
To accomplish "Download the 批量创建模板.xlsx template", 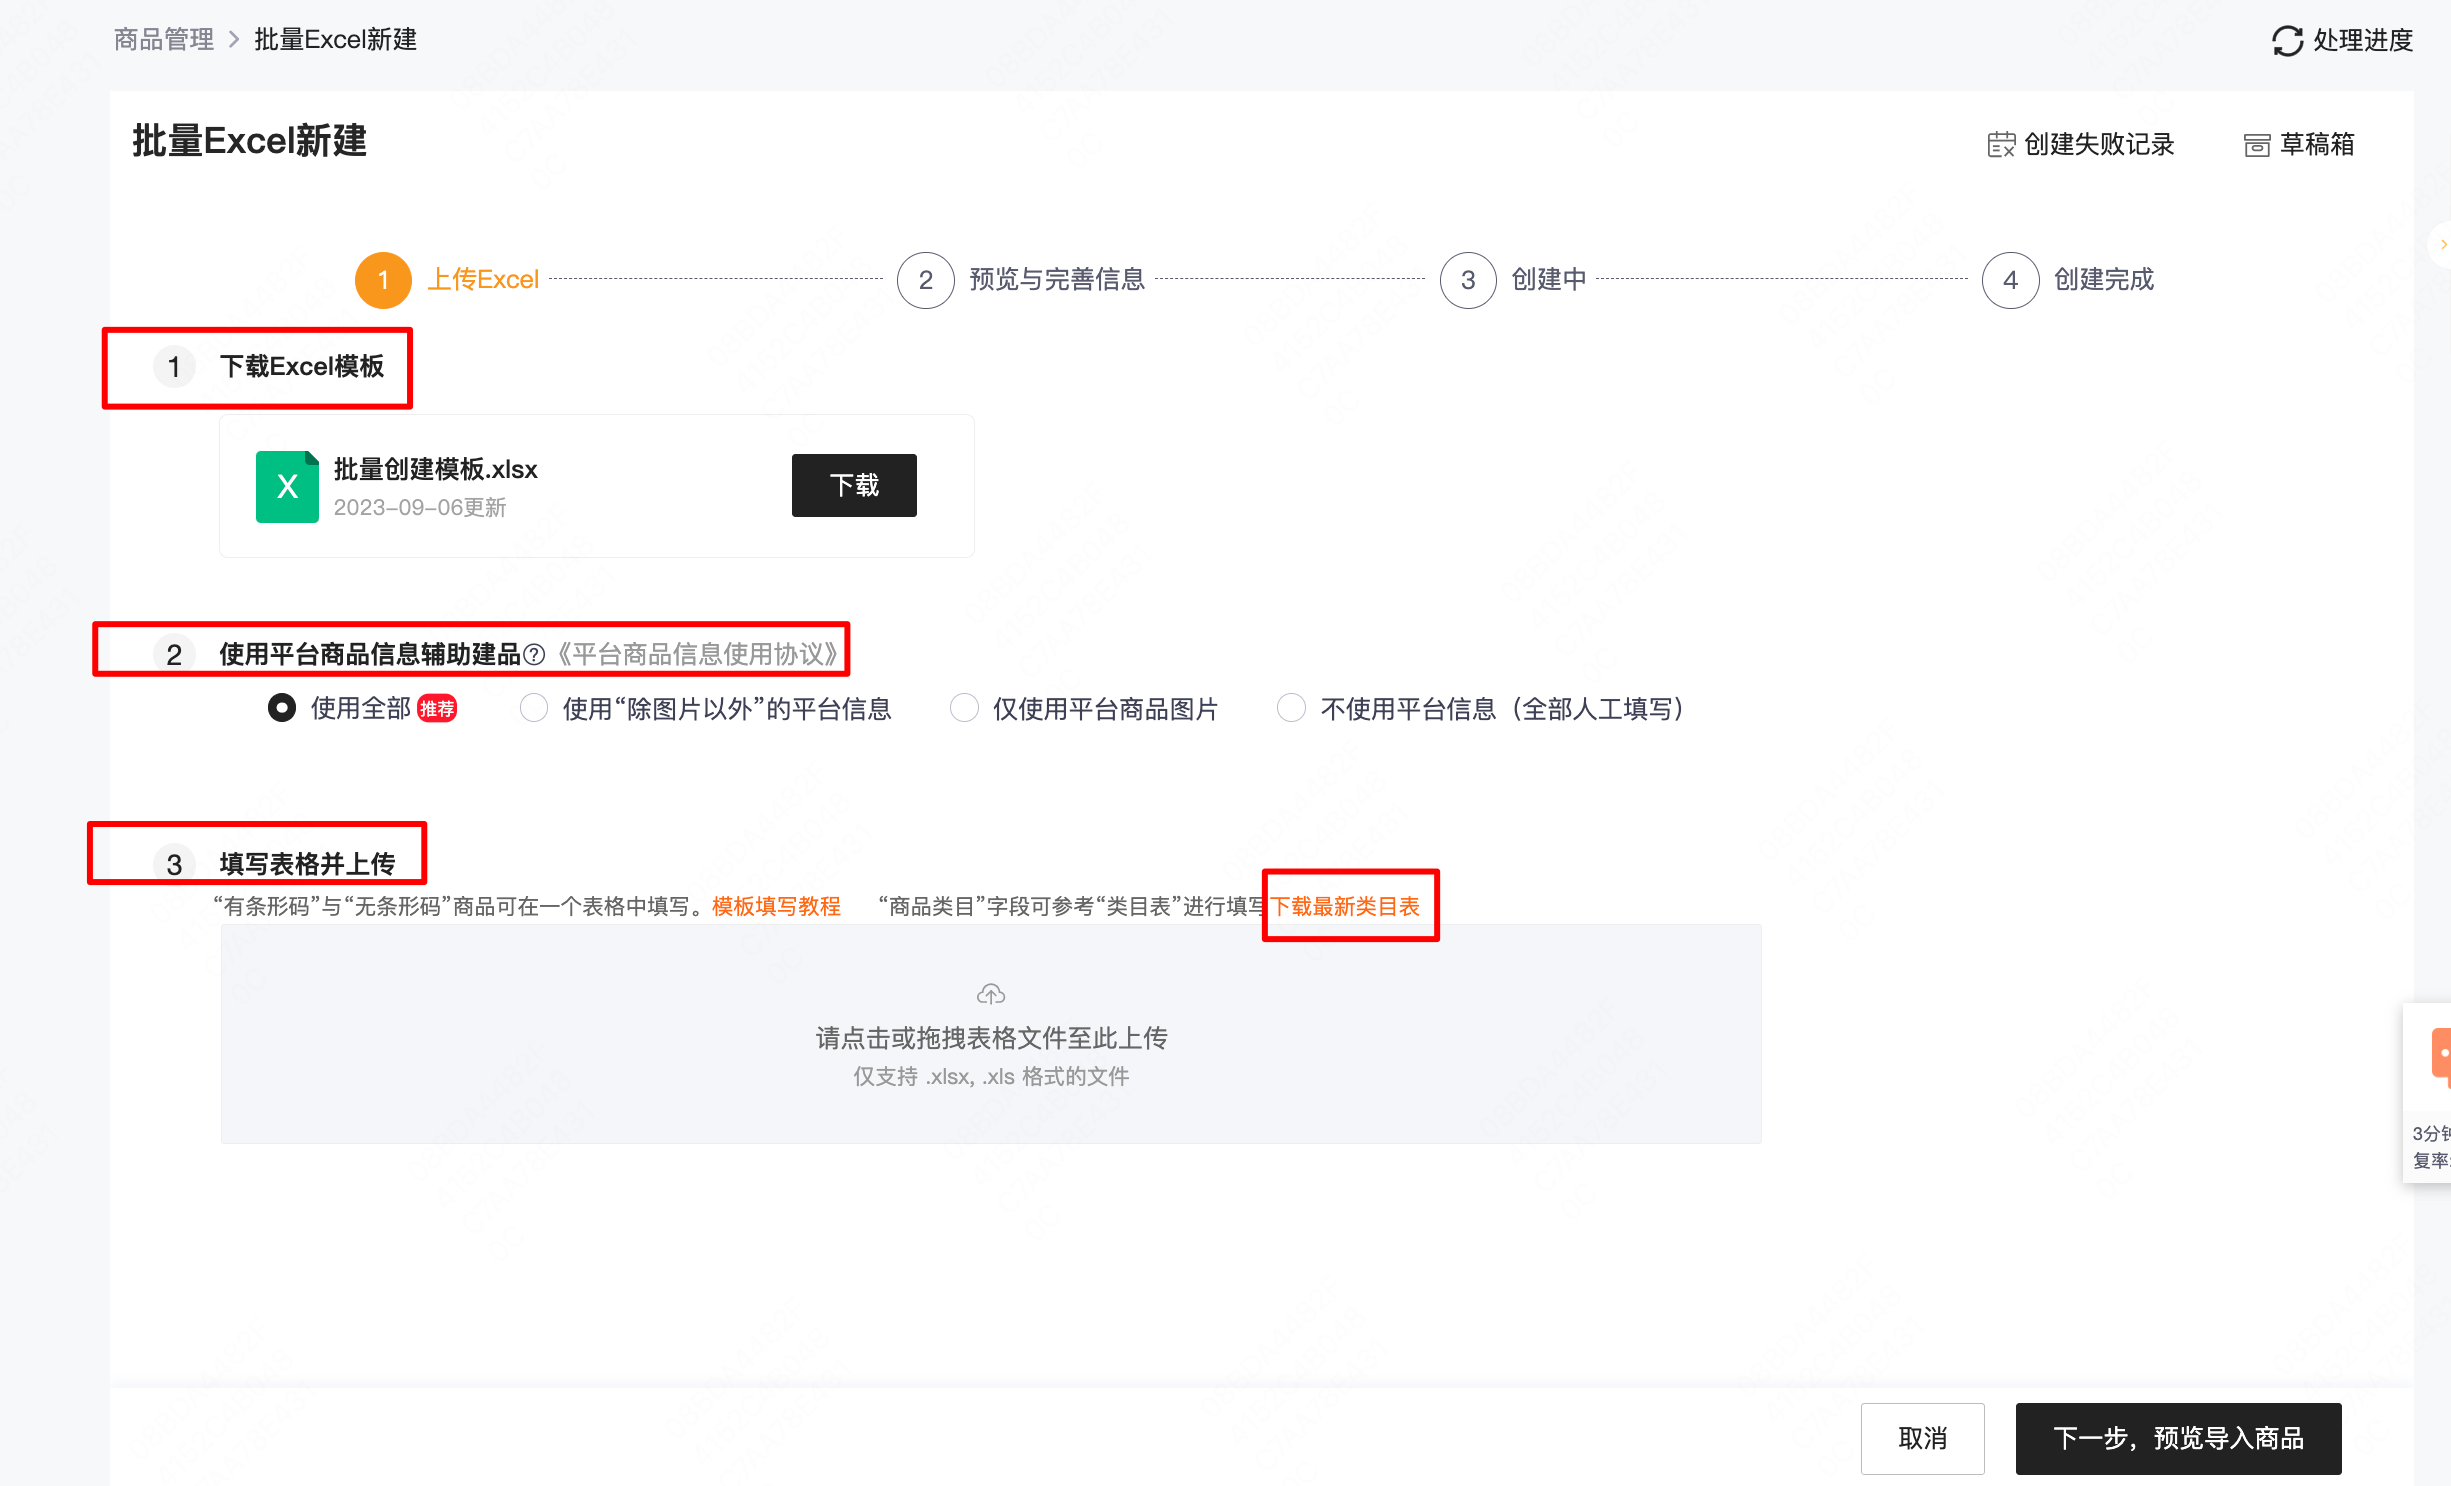I will (854, 486).
